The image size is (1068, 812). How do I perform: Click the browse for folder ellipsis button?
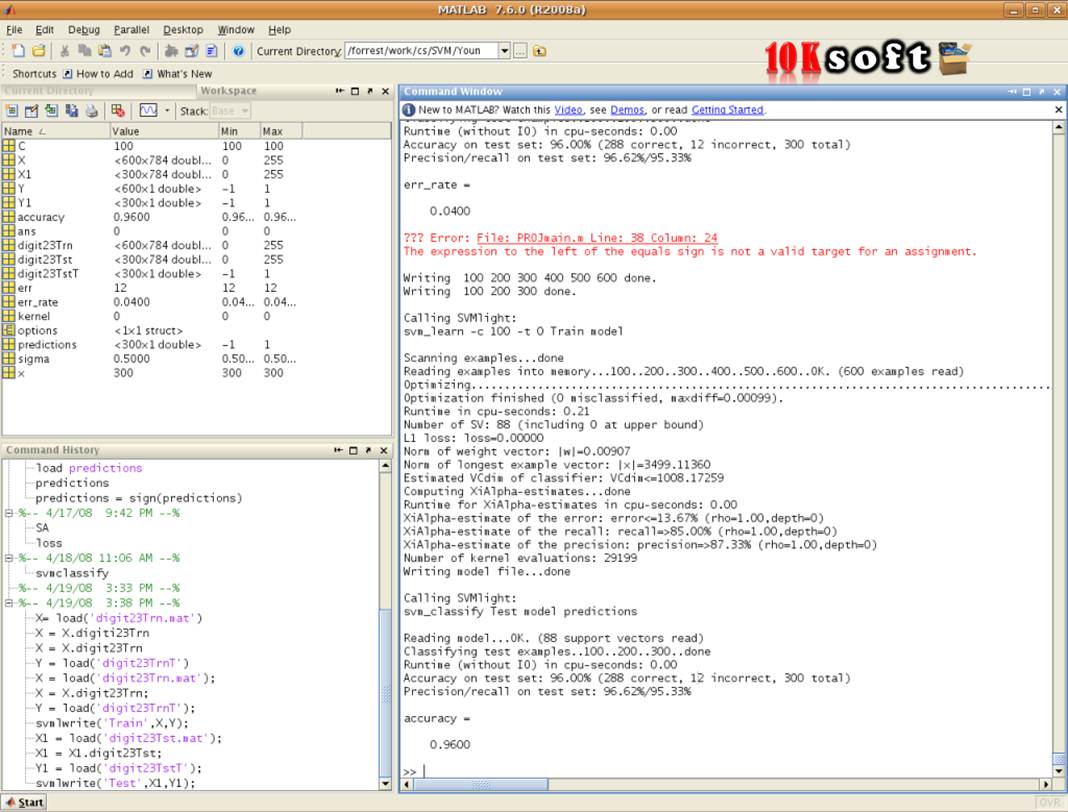[520, 51]
